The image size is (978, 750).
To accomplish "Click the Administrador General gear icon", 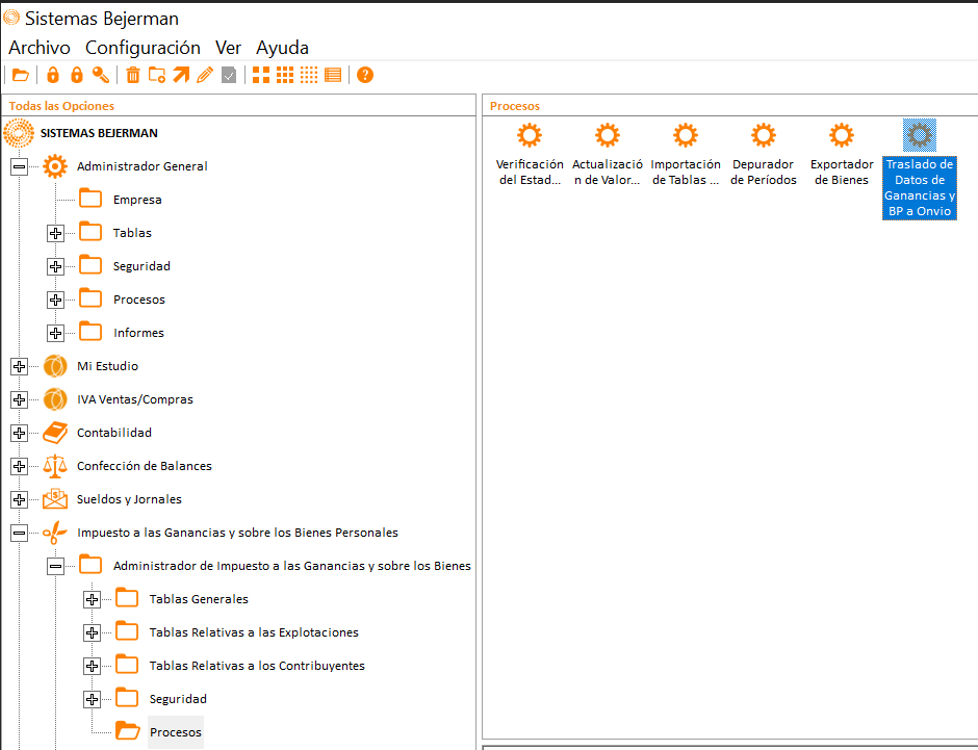I will pos(55,167).
